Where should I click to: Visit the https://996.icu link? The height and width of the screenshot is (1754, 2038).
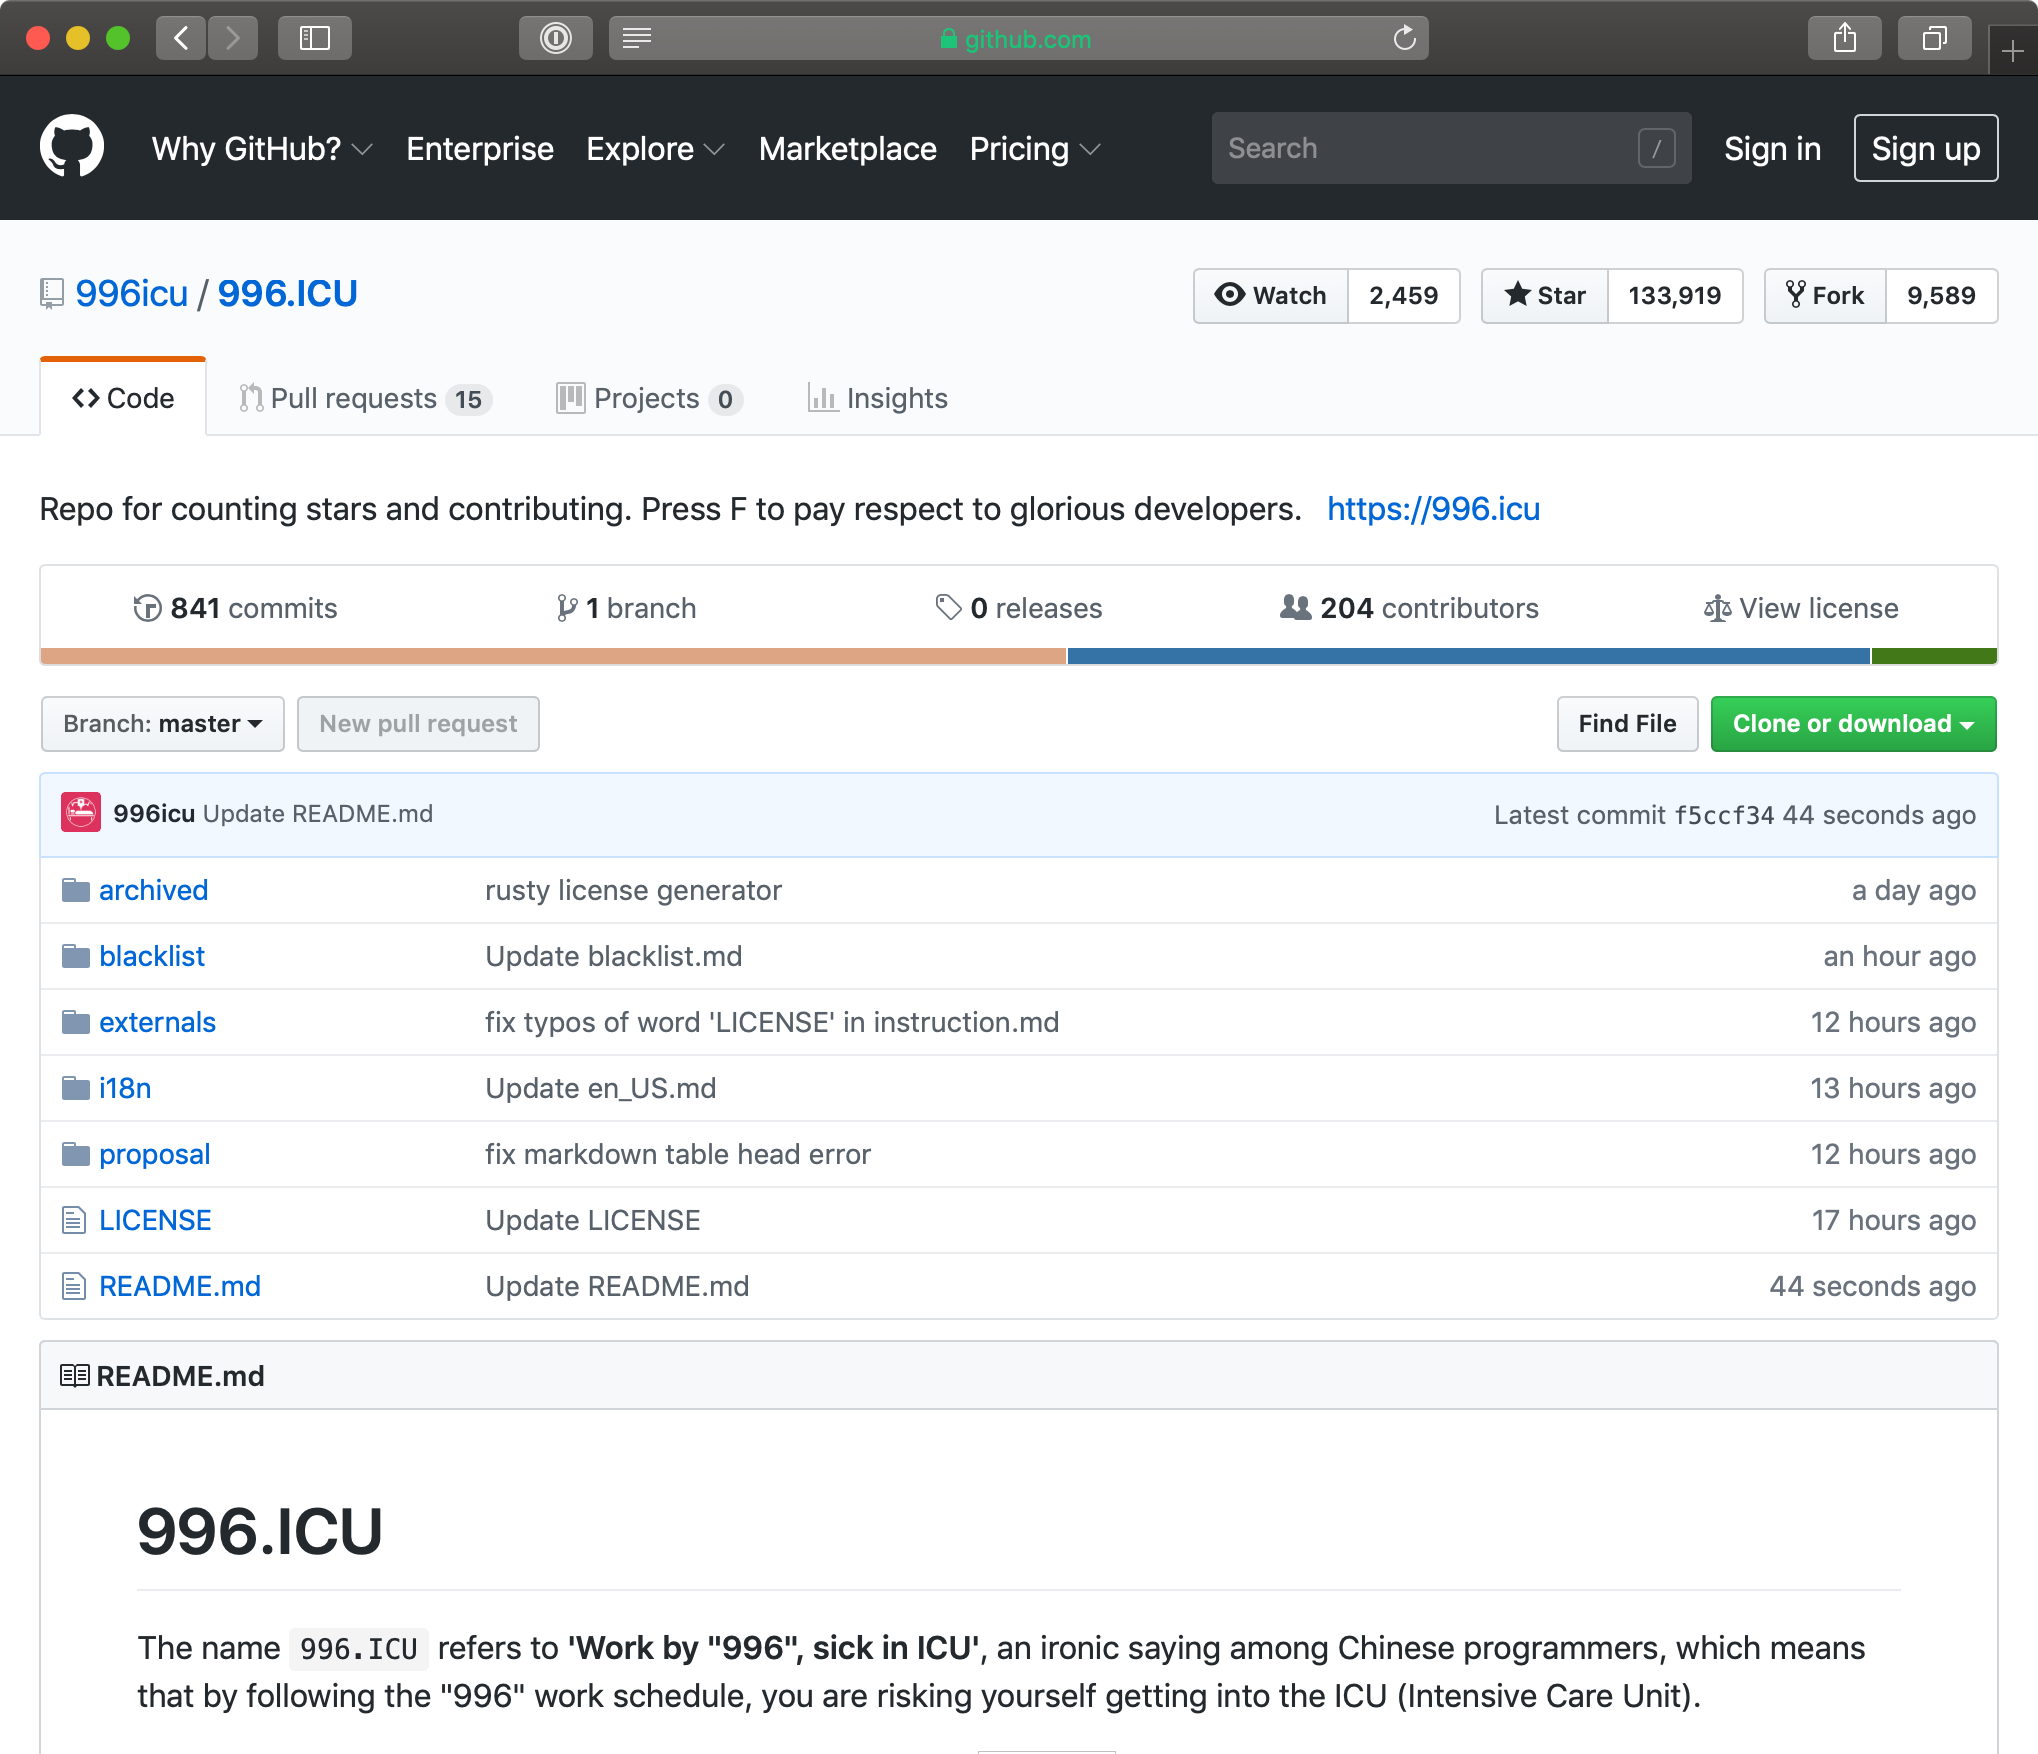tap(1433, 509)
